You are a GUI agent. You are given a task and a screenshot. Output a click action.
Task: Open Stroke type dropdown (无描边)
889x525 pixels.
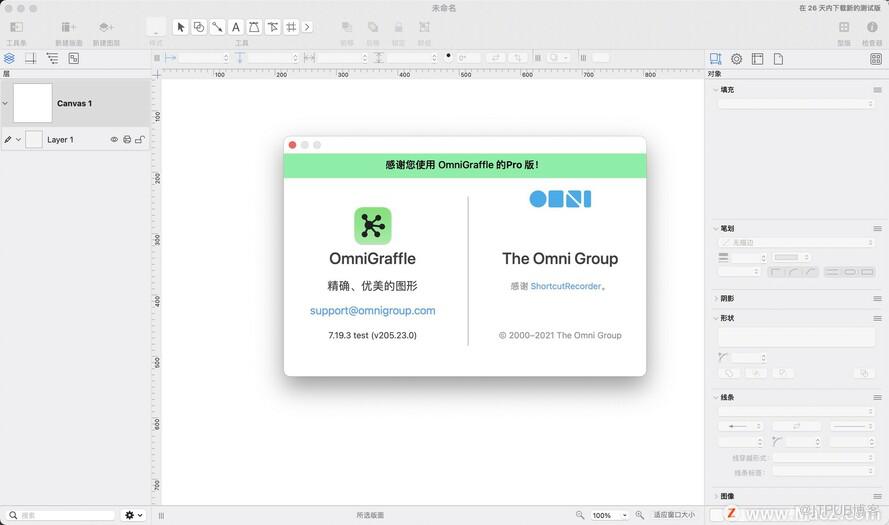(796, 243)
